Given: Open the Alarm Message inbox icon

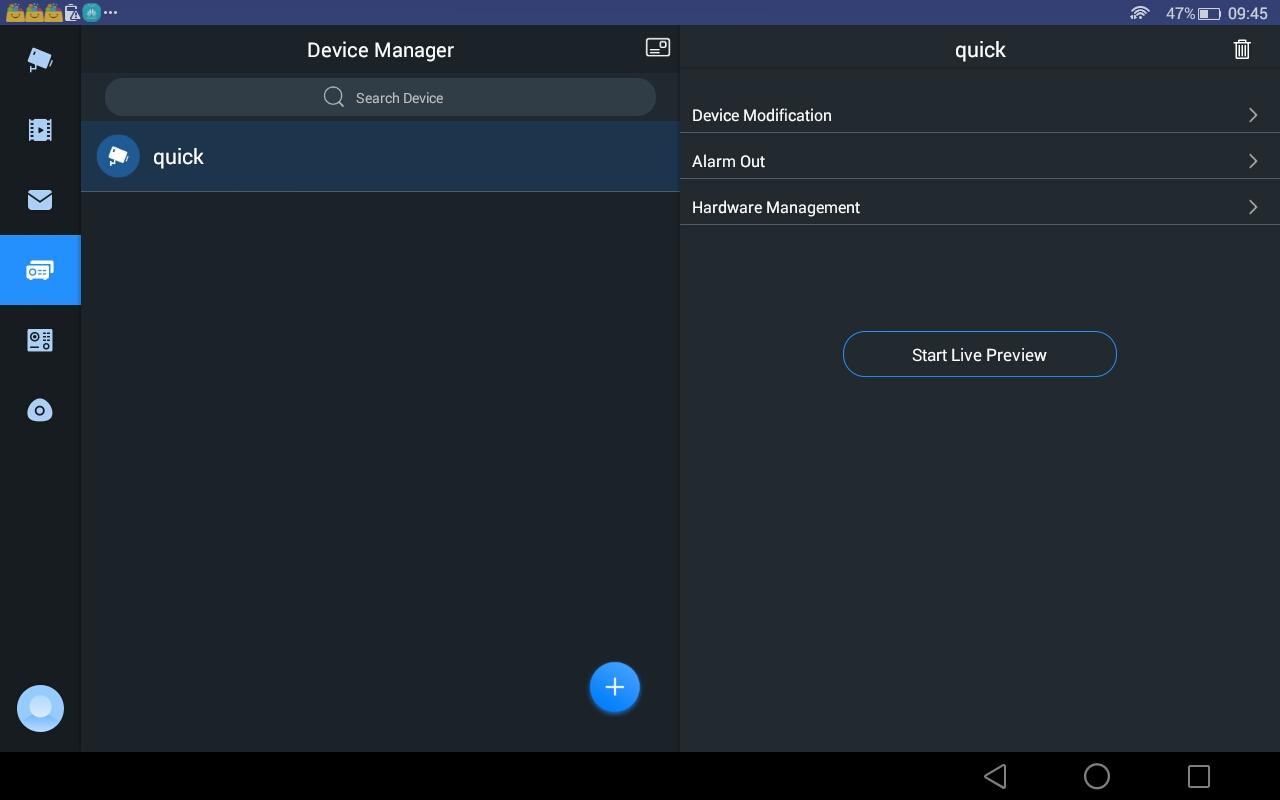Looking at the screenshot, I should [40, 200].
